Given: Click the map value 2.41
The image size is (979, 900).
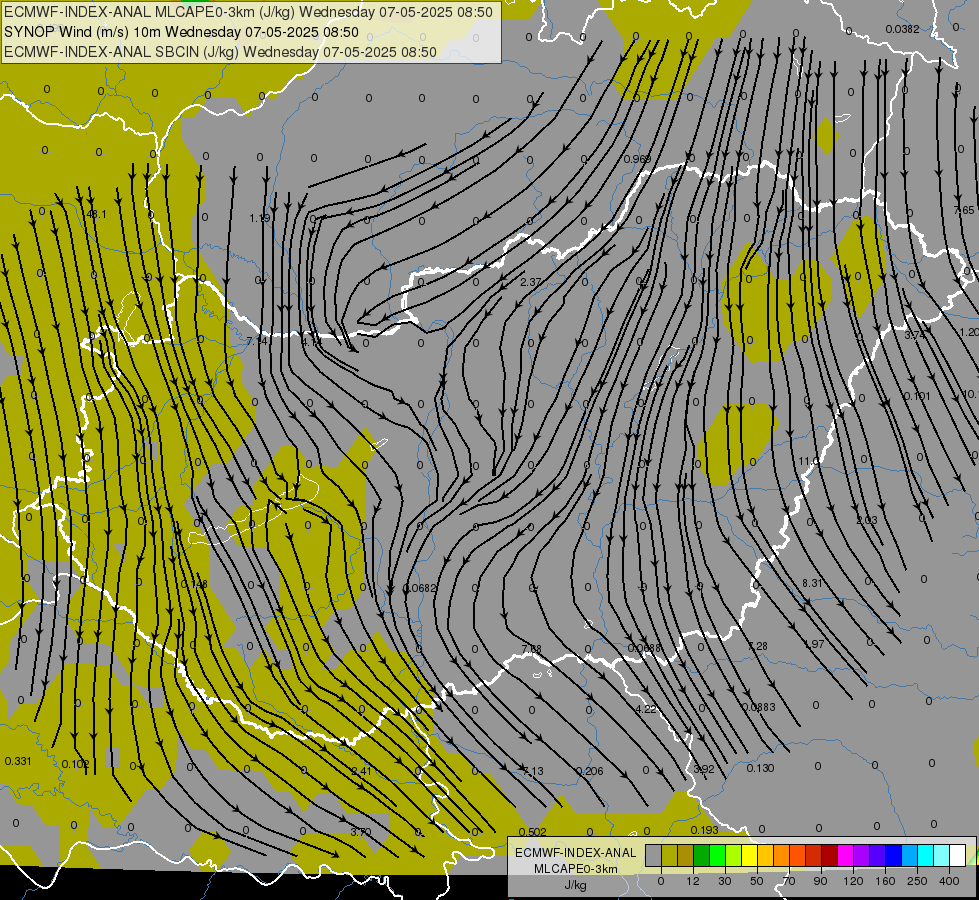Looking at the screenshot, I should [x=362, y=771].
